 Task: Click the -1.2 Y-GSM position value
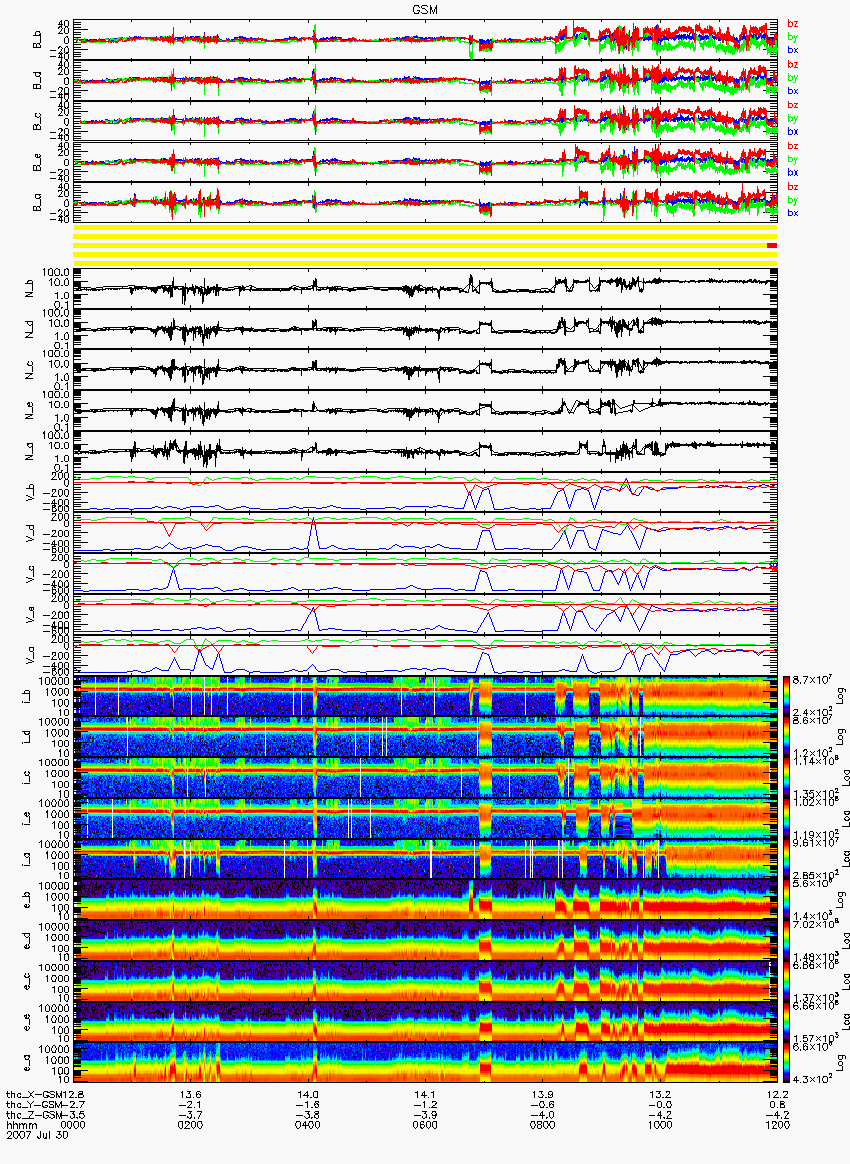pos(425,1105)
